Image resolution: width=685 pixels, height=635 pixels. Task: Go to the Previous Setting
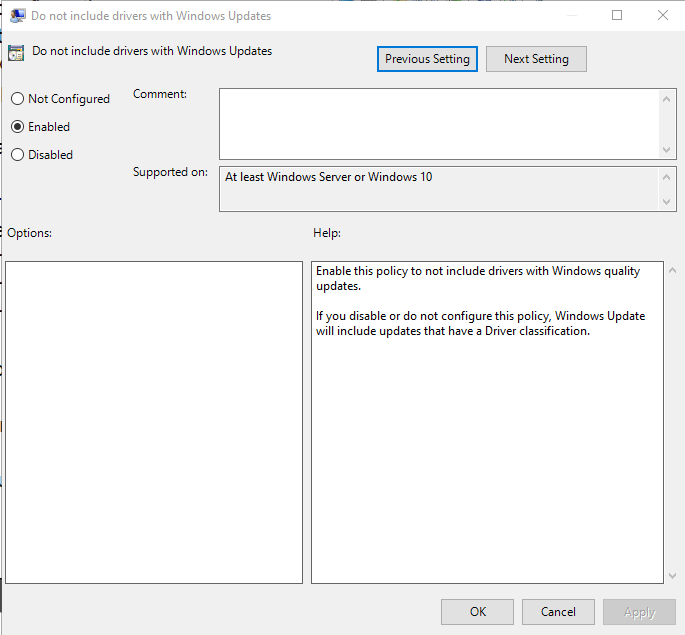click(x=427, y=59)
